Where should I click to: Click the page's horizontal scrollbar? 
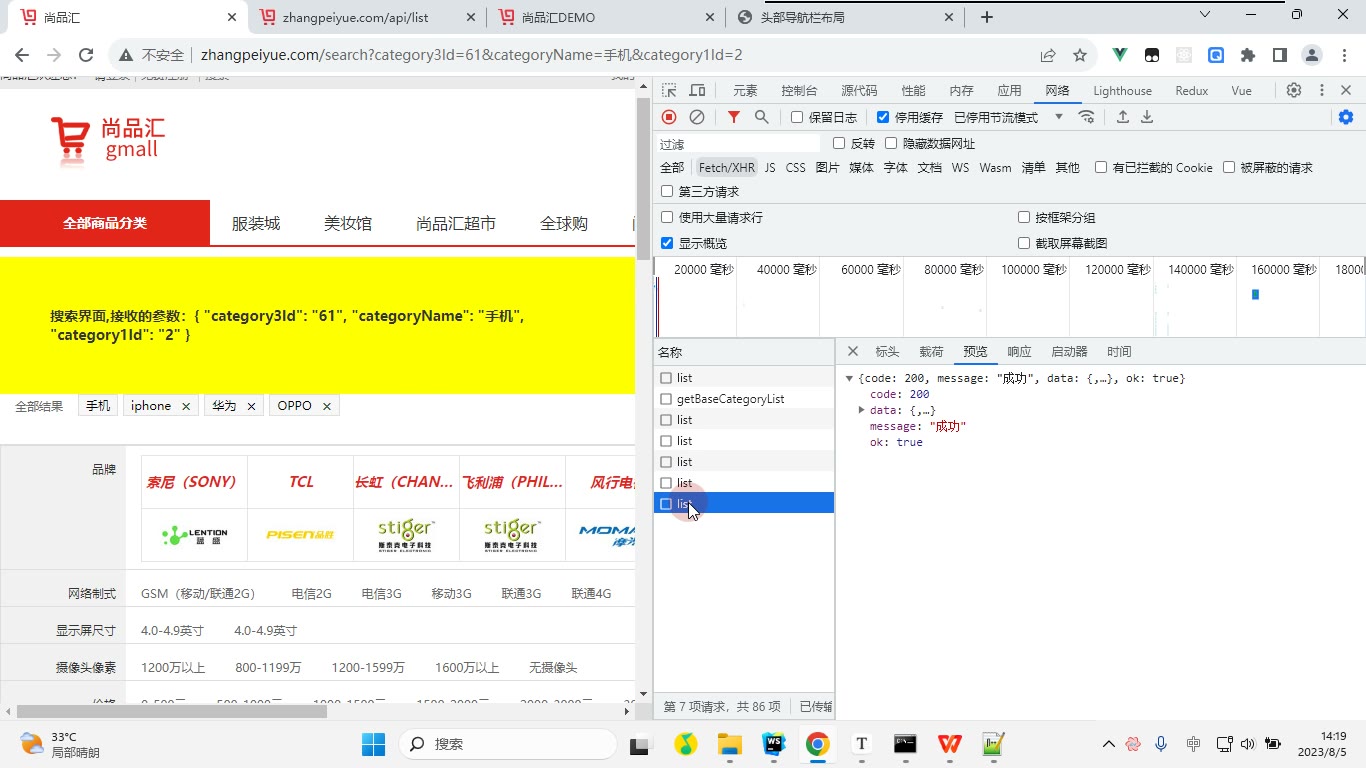tap(172, 711)
